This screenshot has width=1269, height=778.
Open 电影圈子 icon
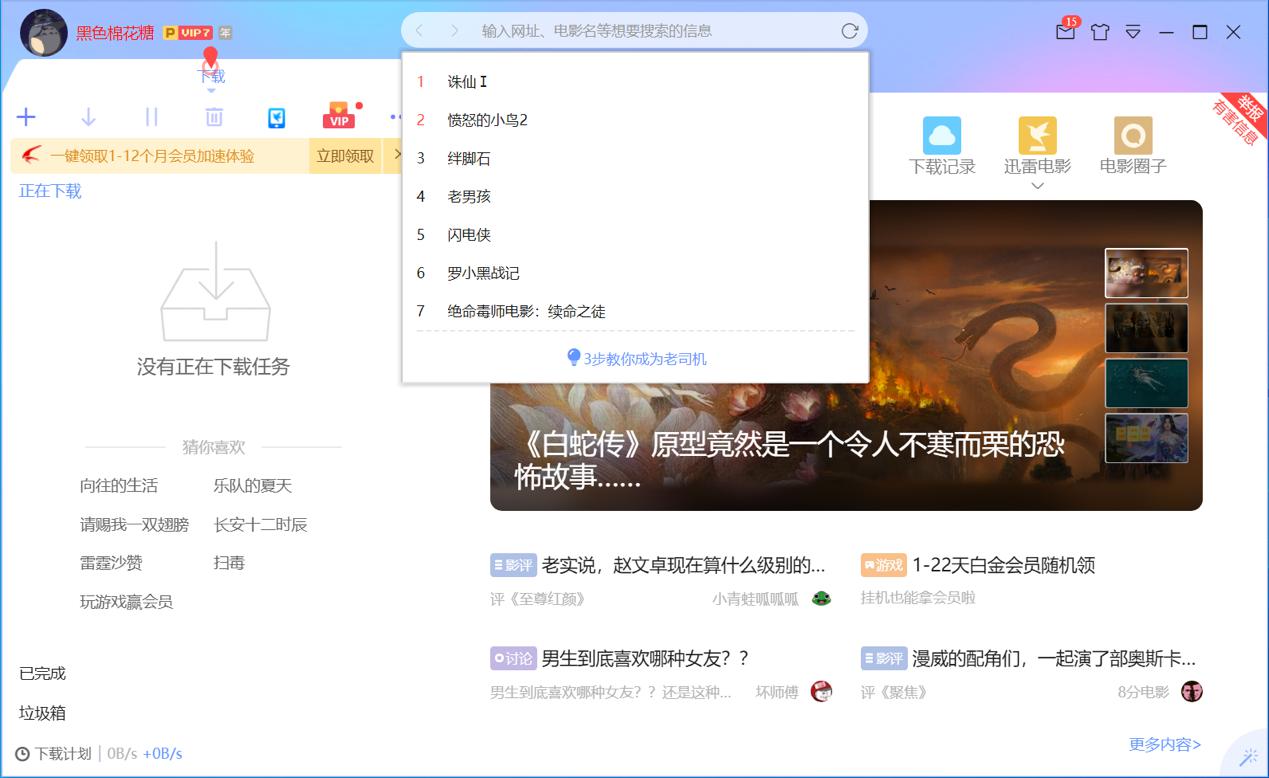point(1133,135)
